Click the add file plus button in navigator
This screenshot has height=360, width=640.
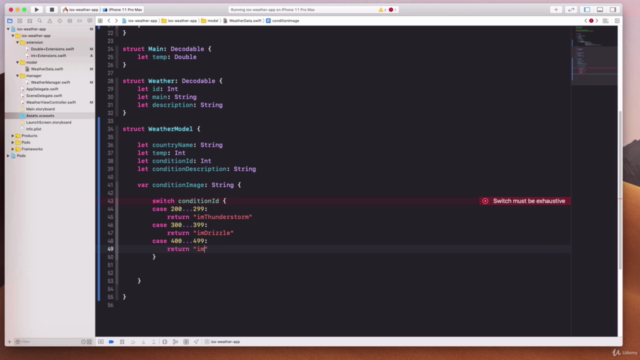pos(9,342)
